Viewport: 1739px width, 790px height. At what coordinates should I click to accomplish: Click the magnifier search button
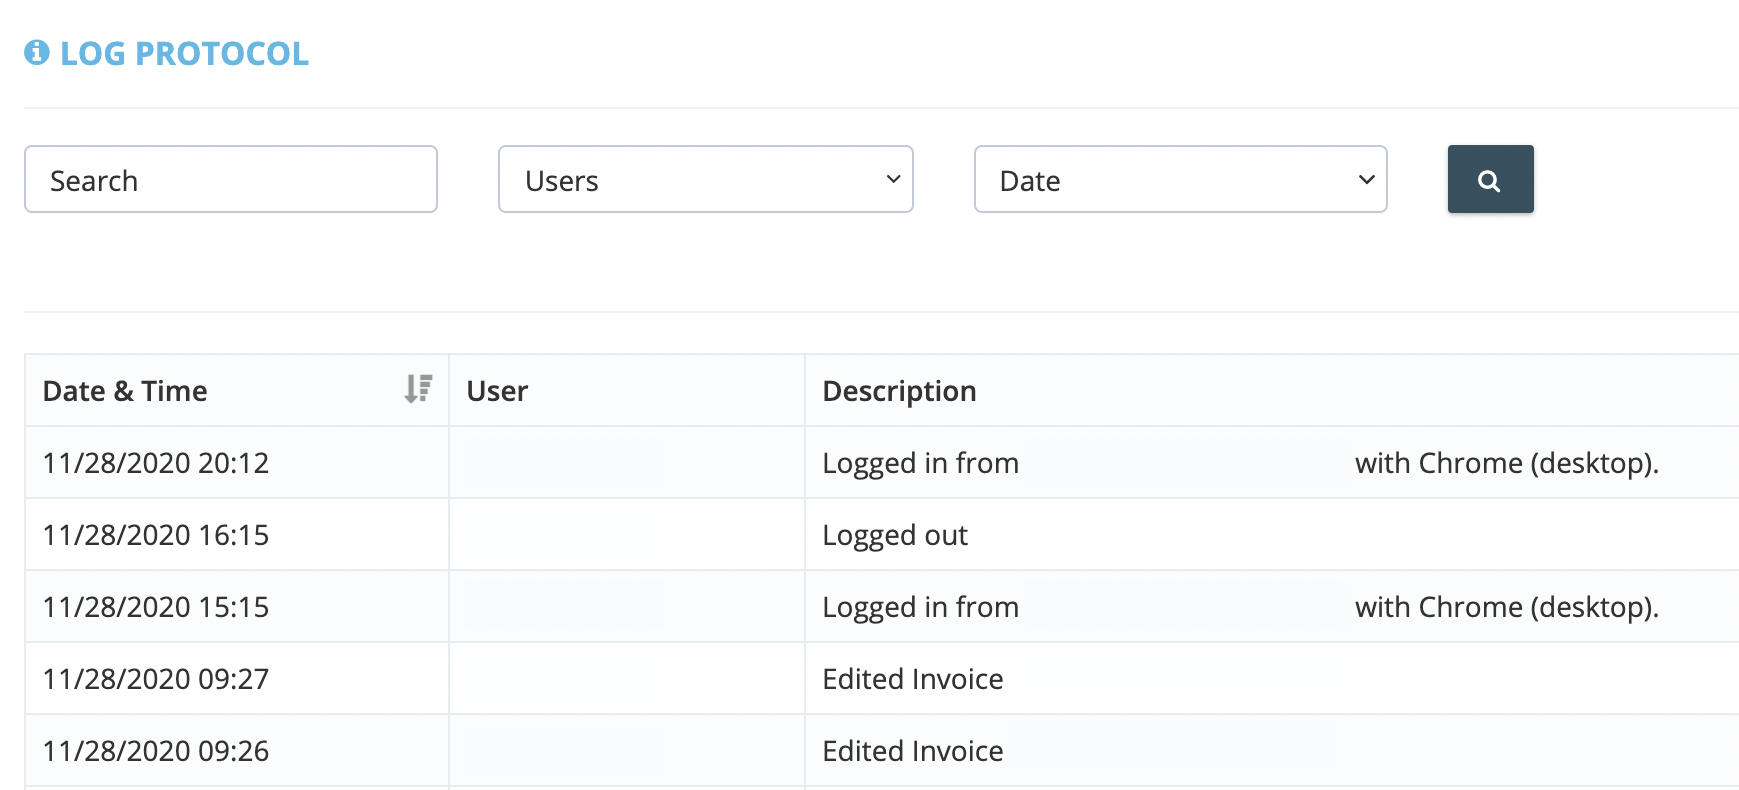[1490, 179]
